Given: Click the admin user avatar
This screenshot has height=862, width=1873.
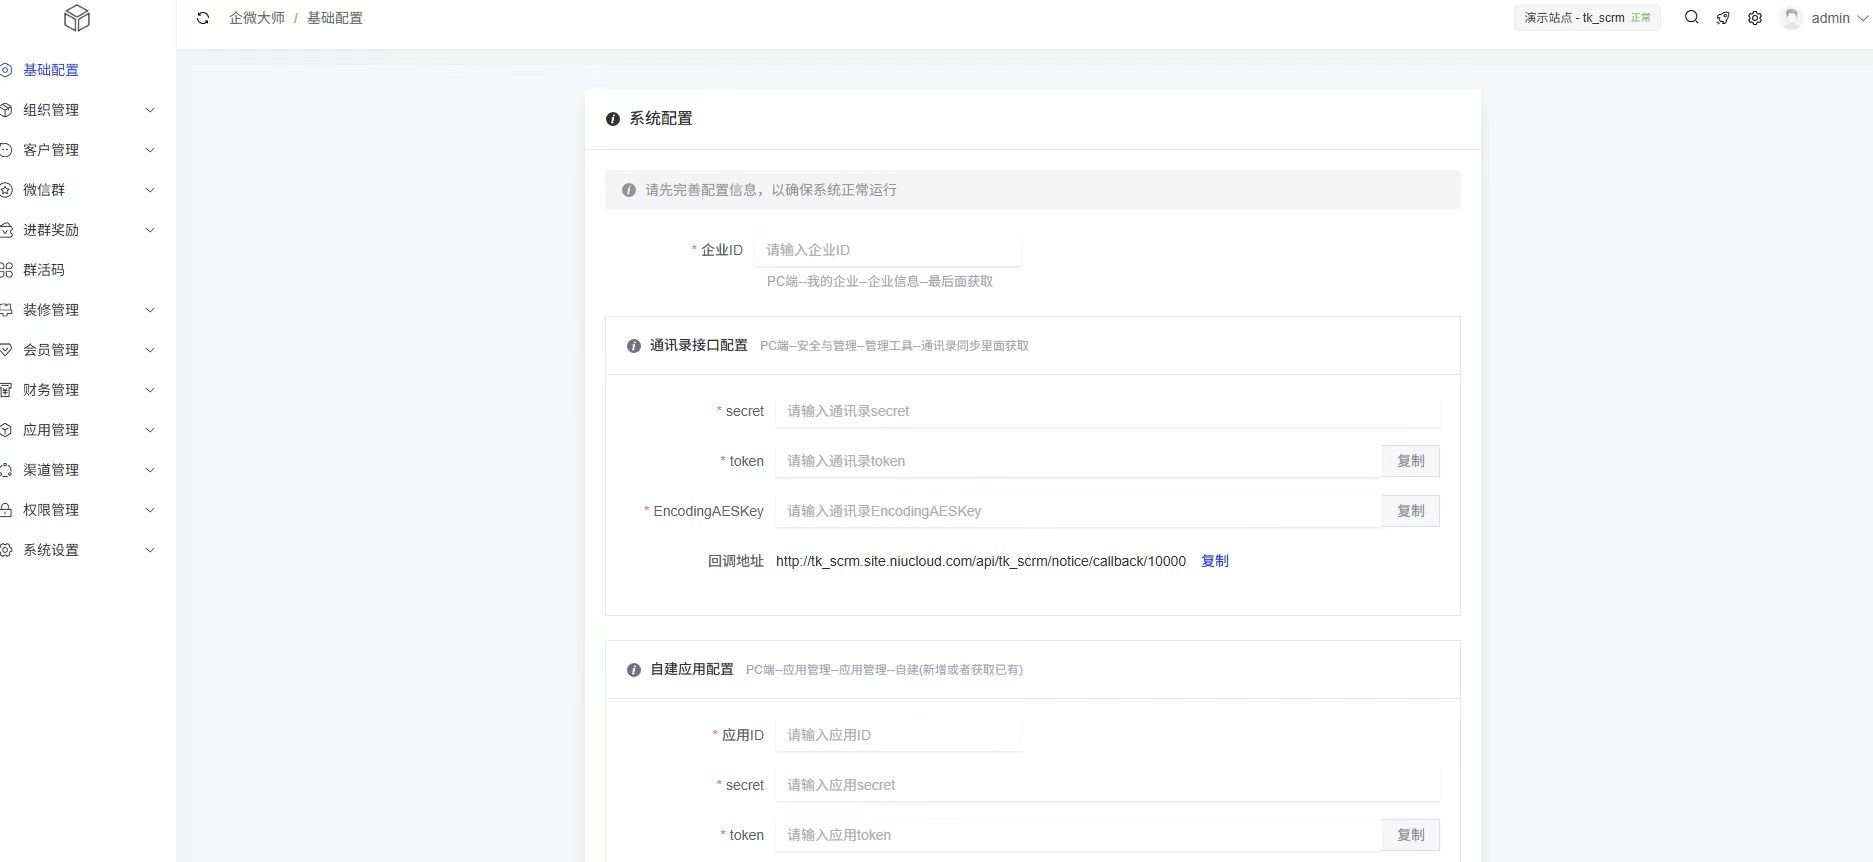Looking at the screenshot, I should [x=1791, y=18].
